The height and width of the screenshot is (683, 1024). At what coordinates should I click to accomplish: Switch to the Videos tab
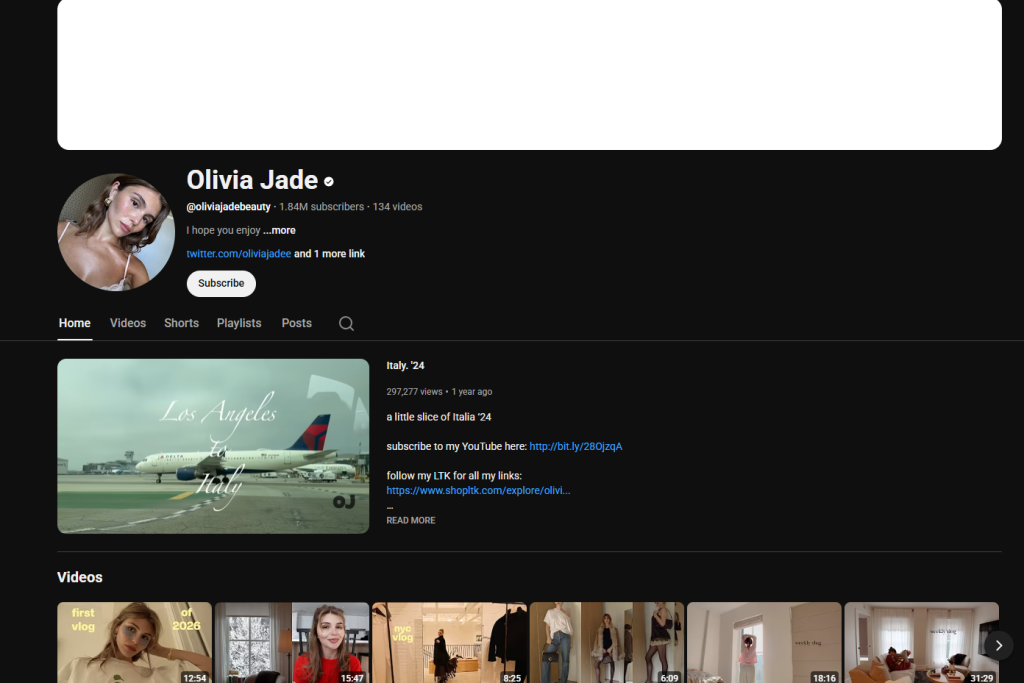coord(127,323)
